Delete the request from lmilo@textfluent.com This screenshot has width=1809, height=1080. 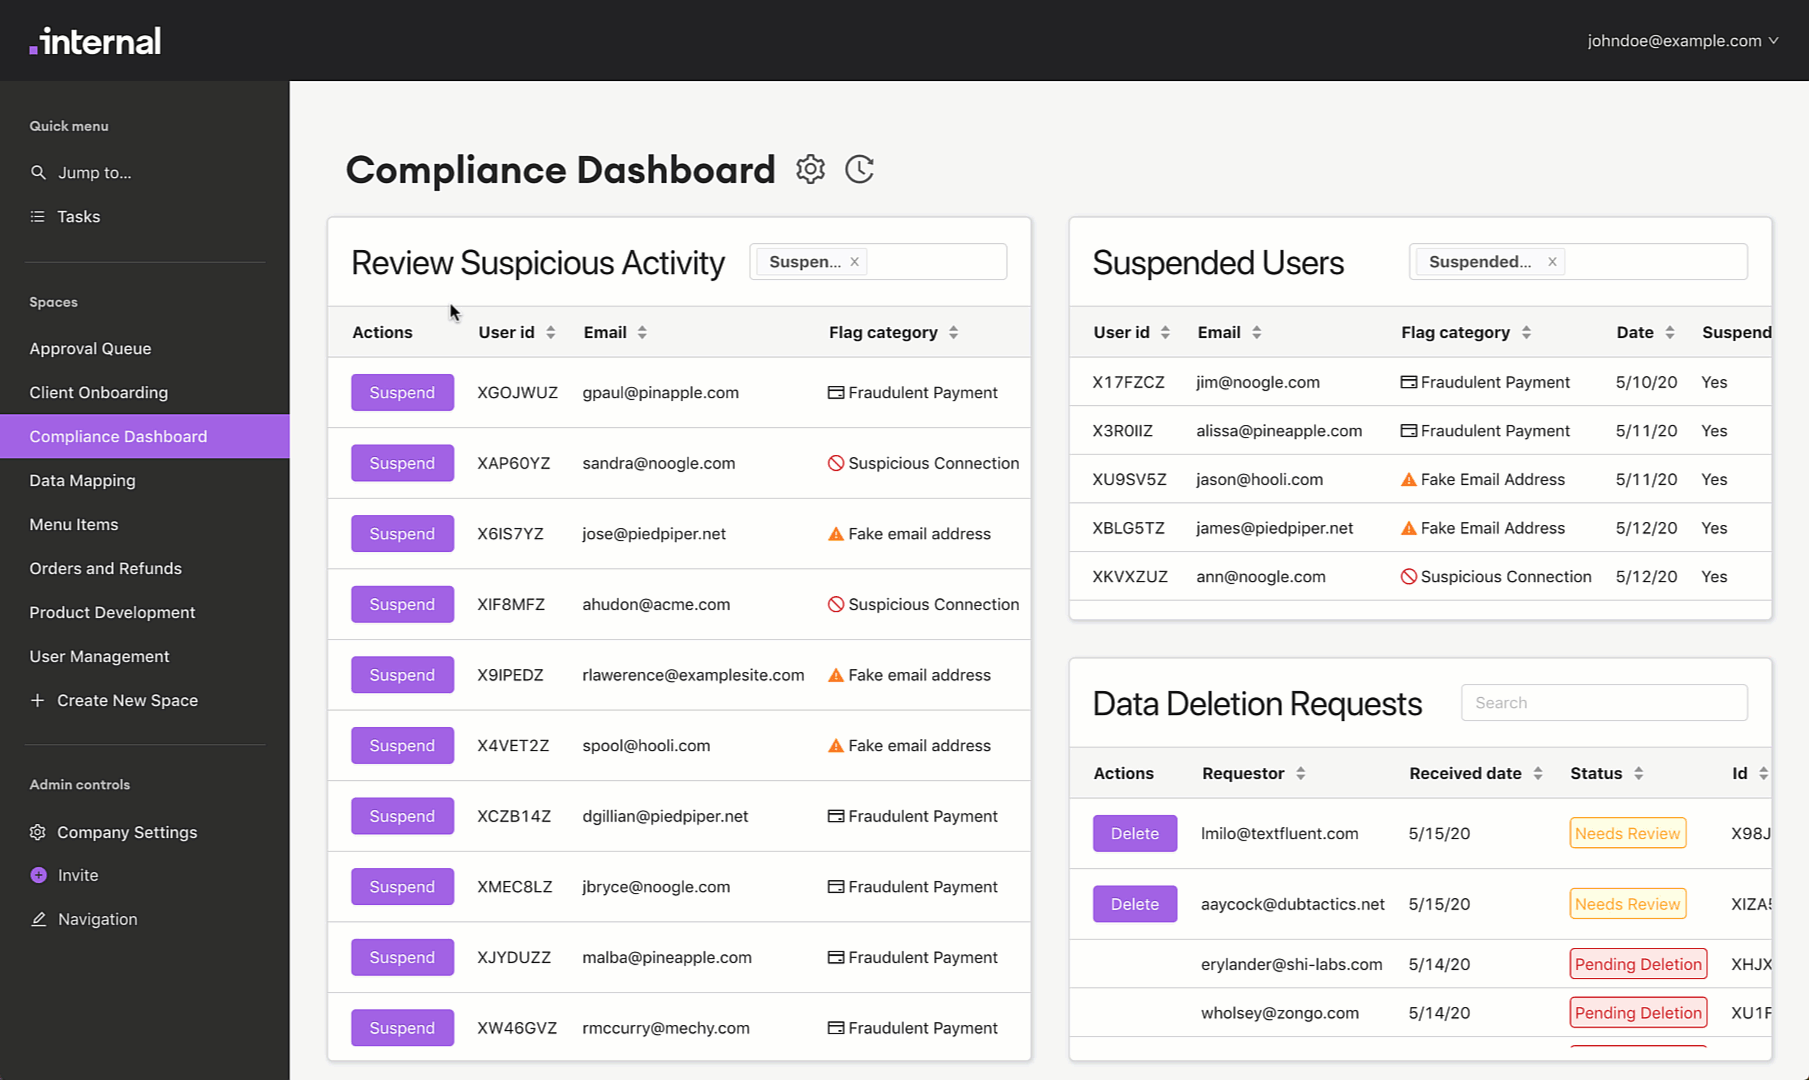tap(1134, 832)
